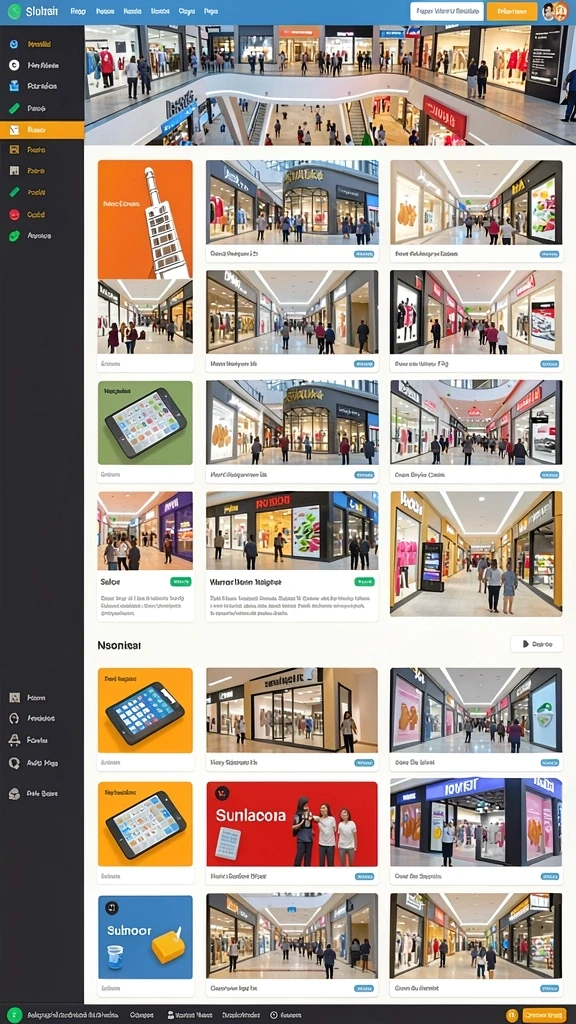Image resolution: width=576 pixels, height=1024 pixels.
Task: Click the green circle icon in the bottom bar
Action: click(14, 1015)
